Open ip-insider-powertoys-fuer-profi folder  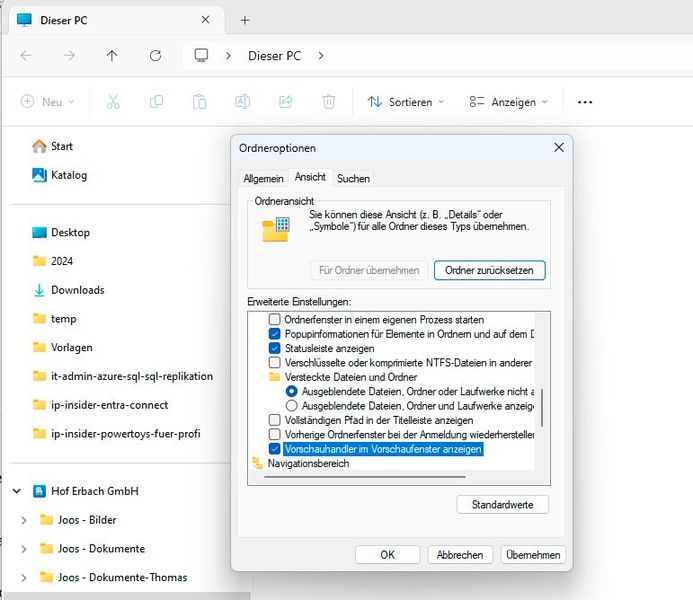tap(116, 433)
